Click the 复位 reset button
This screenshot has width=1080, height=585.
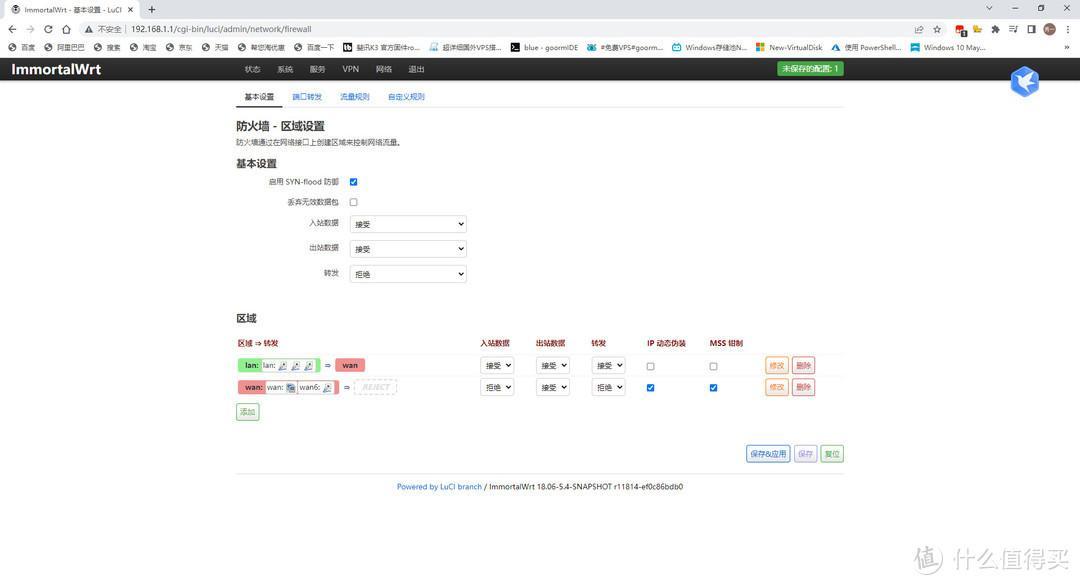[x=832, y=454]
